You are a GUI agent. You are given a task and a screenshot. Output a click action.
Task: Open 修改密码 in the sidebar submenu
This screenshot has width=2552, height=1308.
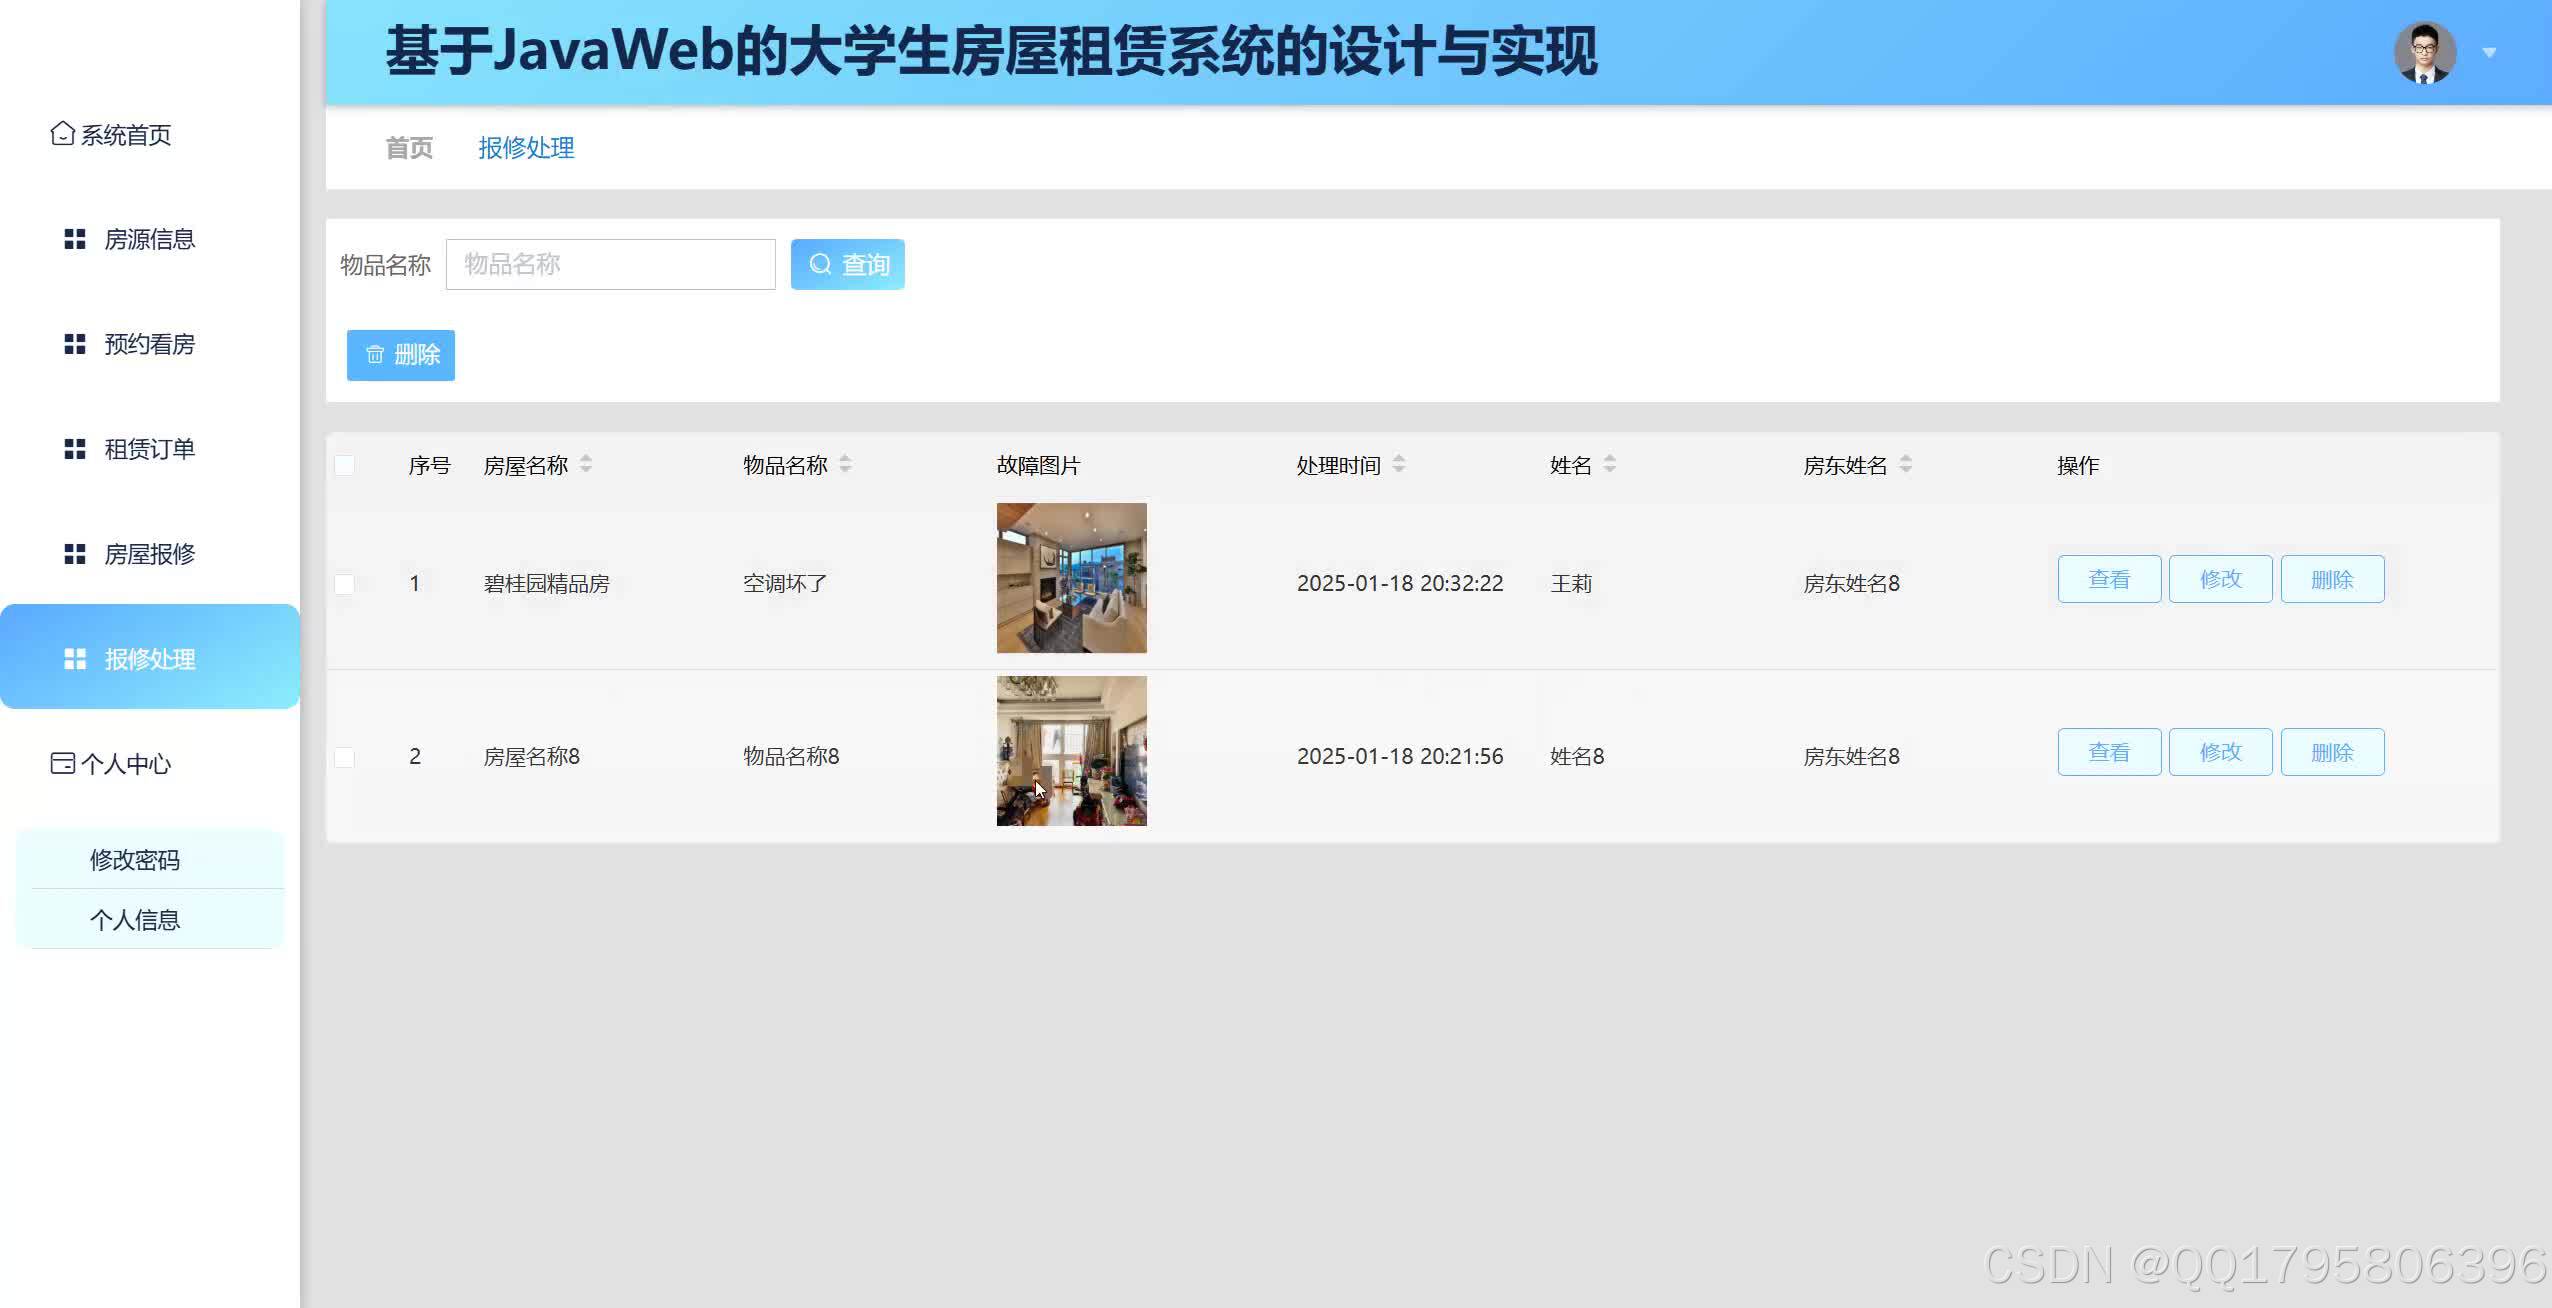point(135,860)
